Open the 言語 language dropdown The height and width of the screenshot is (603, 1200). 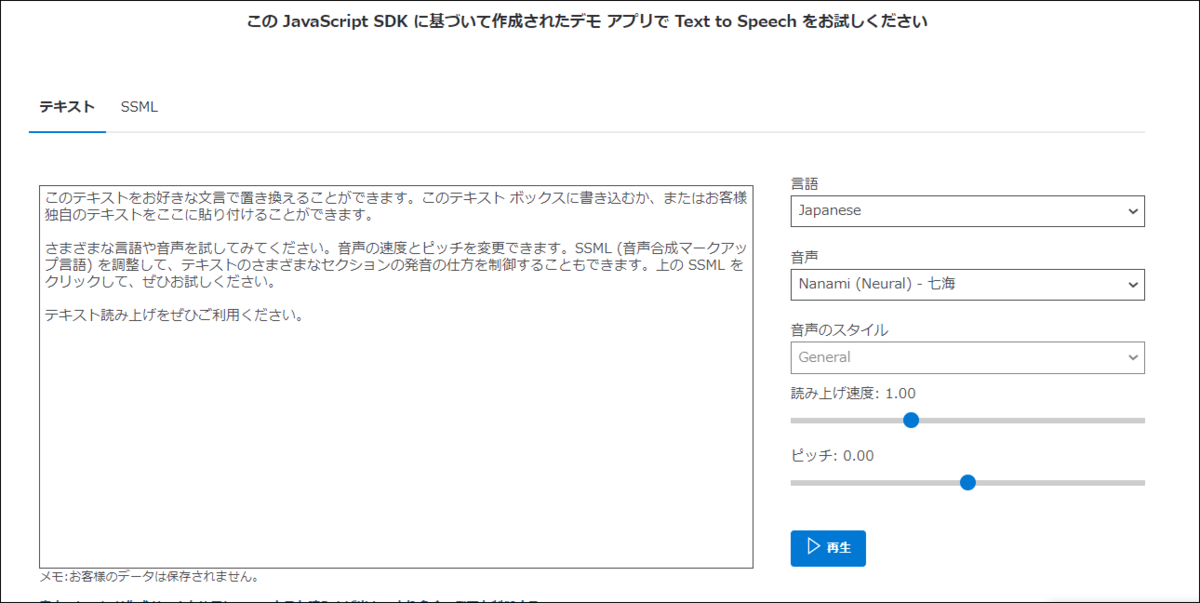[967, 211]
